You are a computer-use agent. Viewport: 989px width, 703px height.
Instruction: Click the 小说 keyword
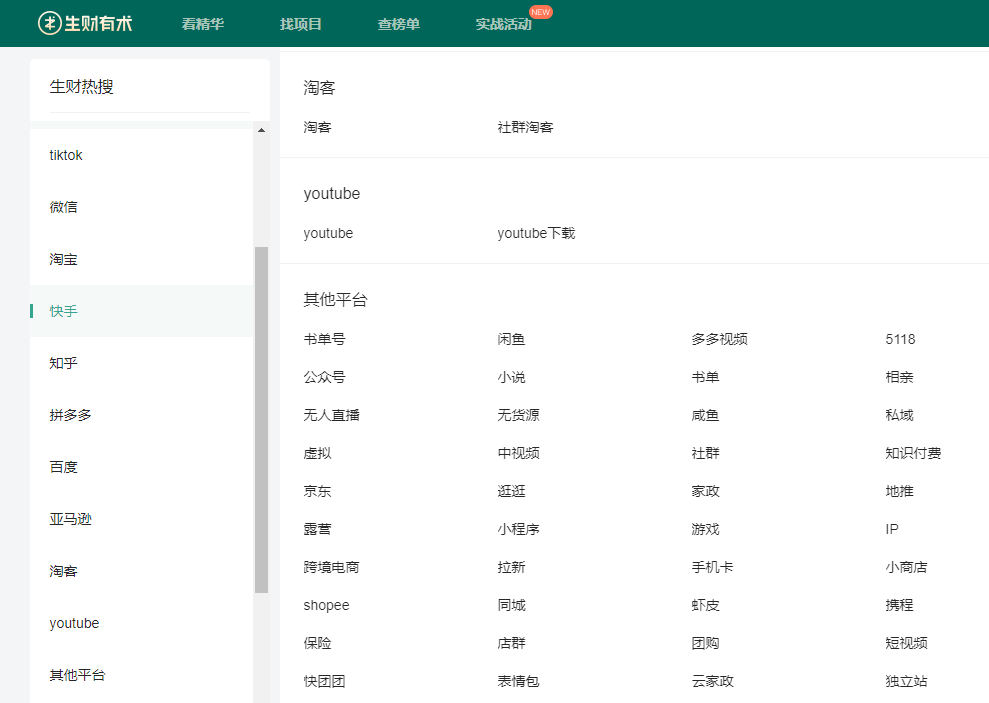511,377
